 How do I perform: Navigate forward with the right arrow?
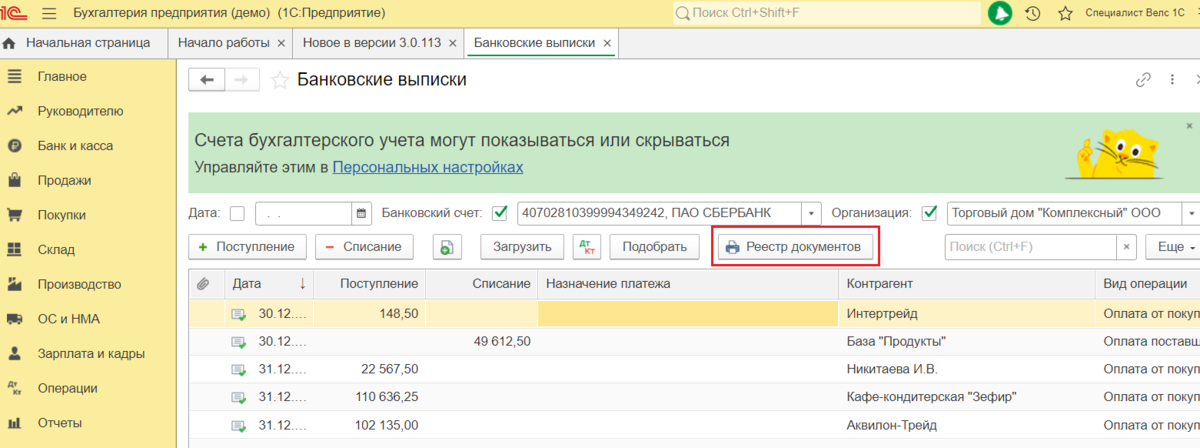click(x=242, y=80)
